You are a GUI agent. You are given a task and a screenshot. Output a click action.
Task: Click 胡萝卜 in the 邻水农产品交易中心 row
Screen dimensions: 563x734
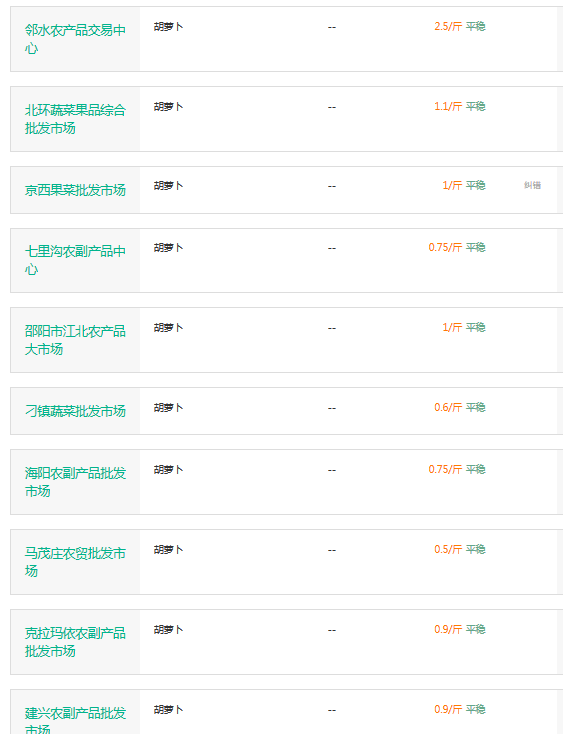(x=168, y=27)
